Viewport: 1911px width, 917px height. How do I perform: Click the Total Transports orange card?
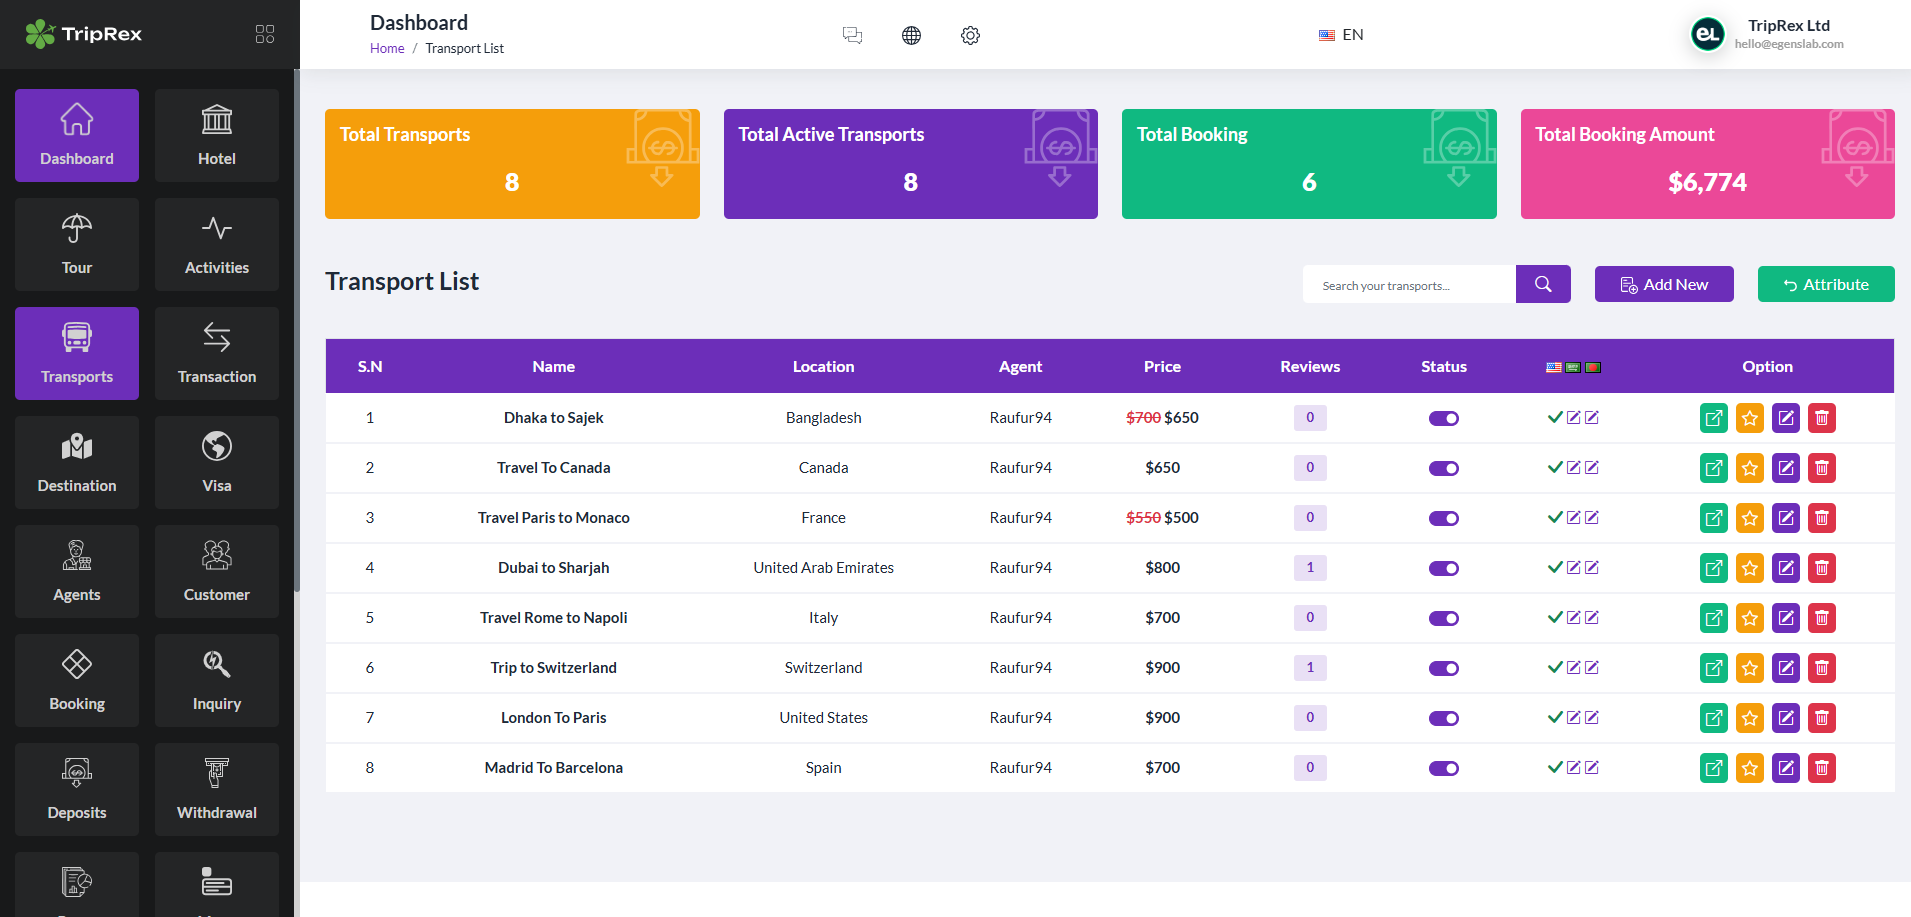512,164
